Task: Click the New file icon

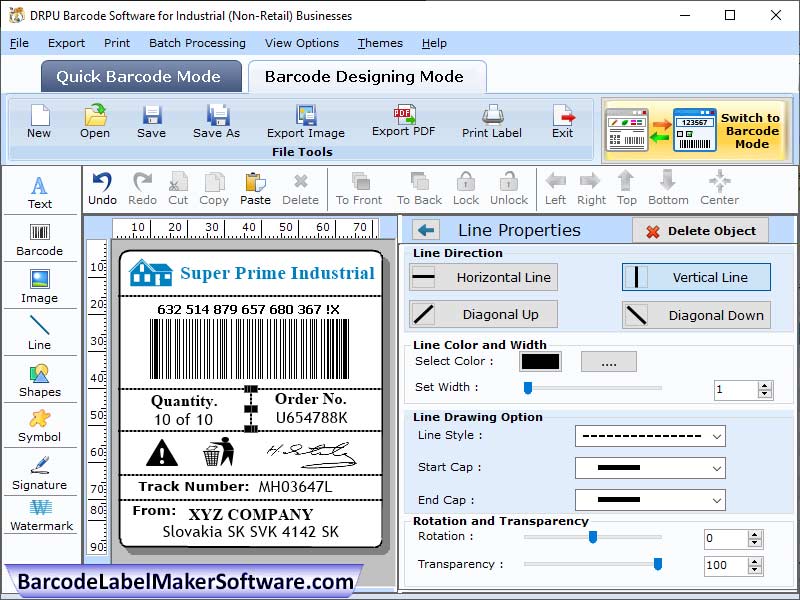Action: pos(39,115)
